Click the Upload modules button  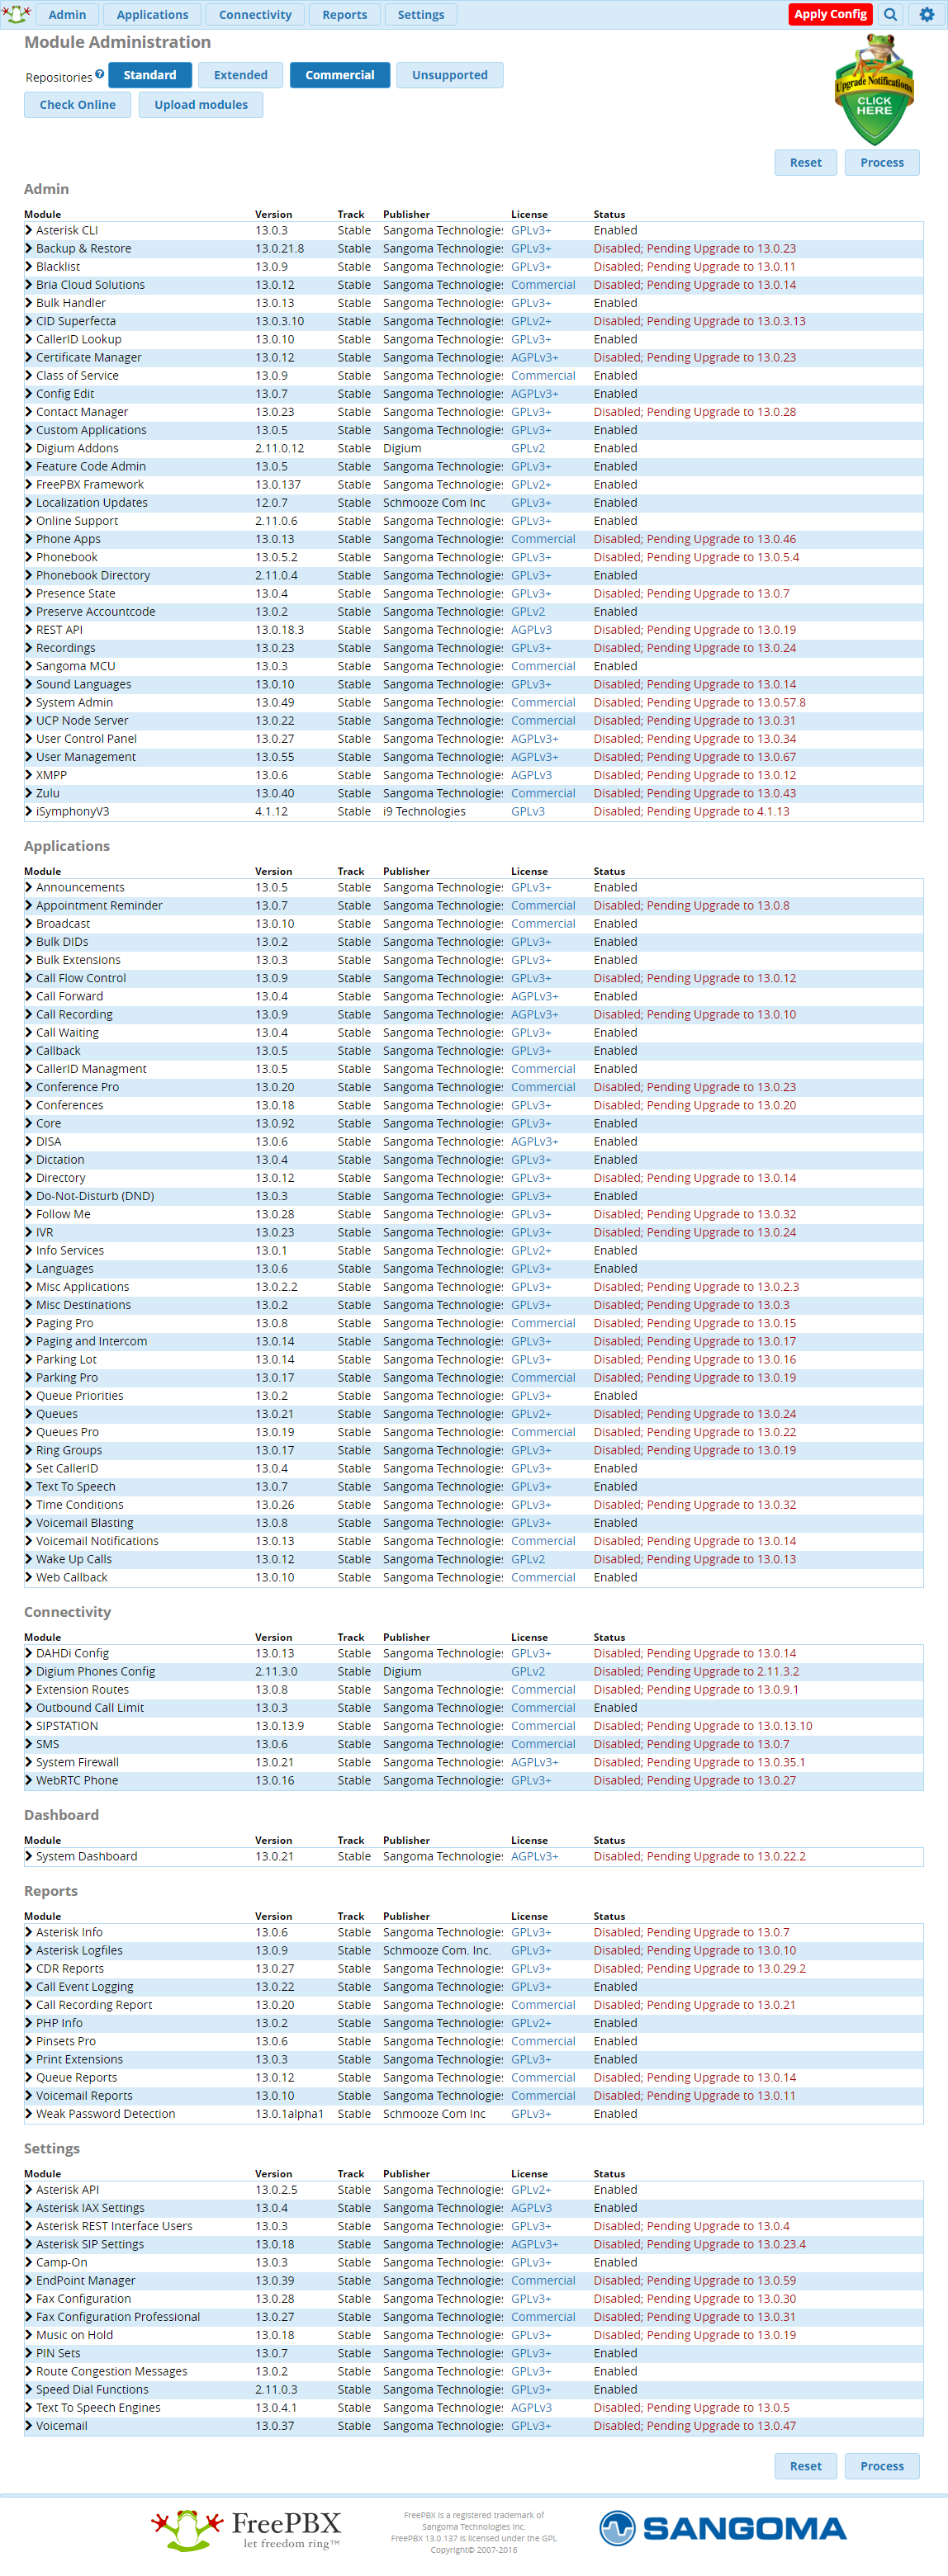tap(201, 105)
